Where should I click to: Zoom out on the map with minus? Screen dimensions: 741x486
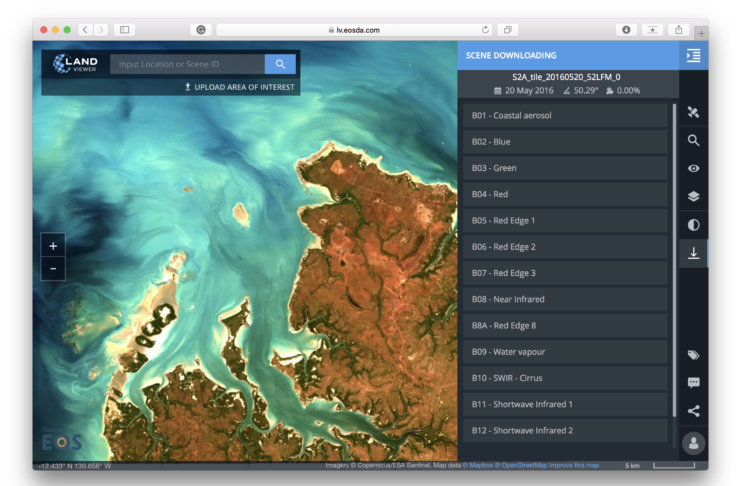53,268
